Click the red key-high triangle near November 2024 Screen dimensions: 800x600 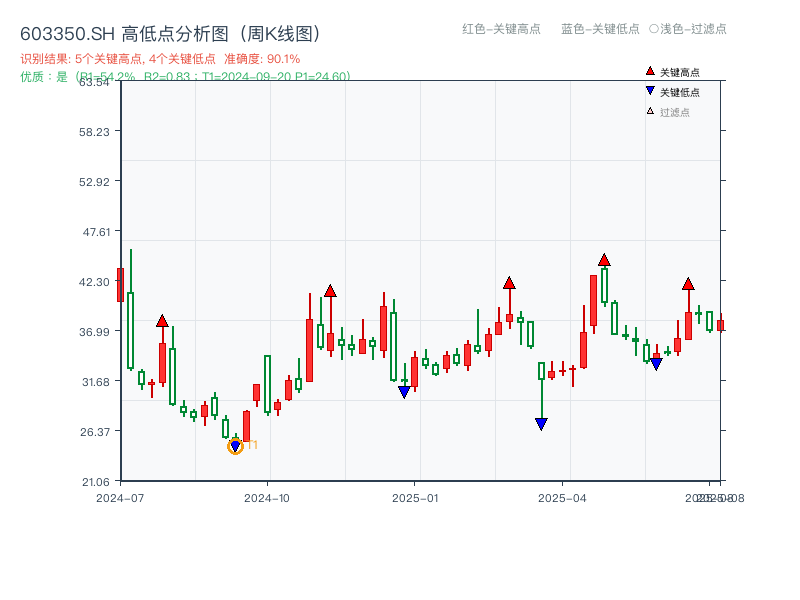pyautogui.click(x=331, y=292)
